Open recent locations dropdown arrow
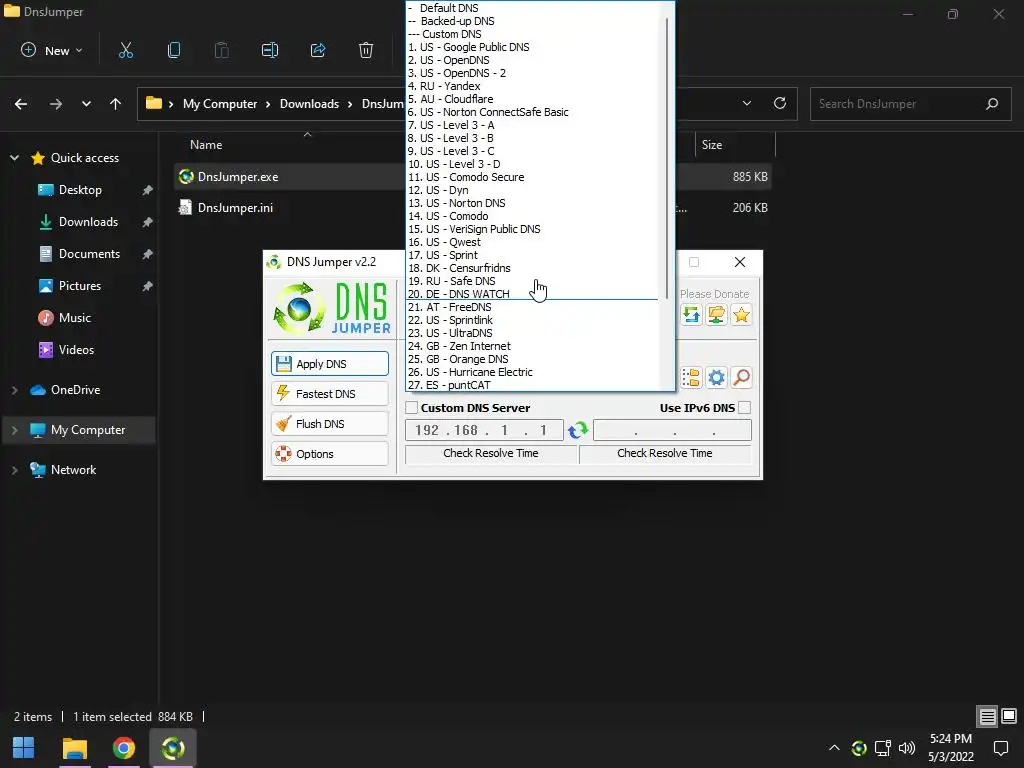The image size is (1024, 768). pyautogui.click(x=86, y=104)
